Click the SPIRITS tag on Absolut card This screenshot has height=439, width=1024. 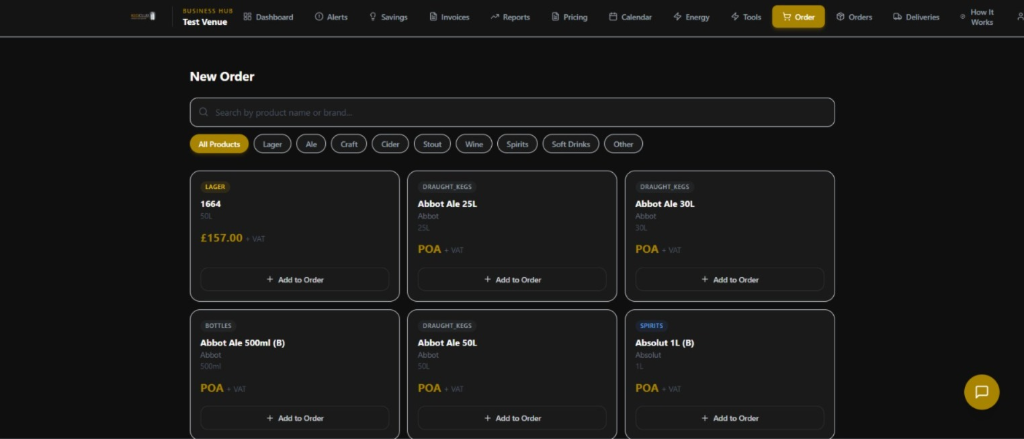coord(651,325)
